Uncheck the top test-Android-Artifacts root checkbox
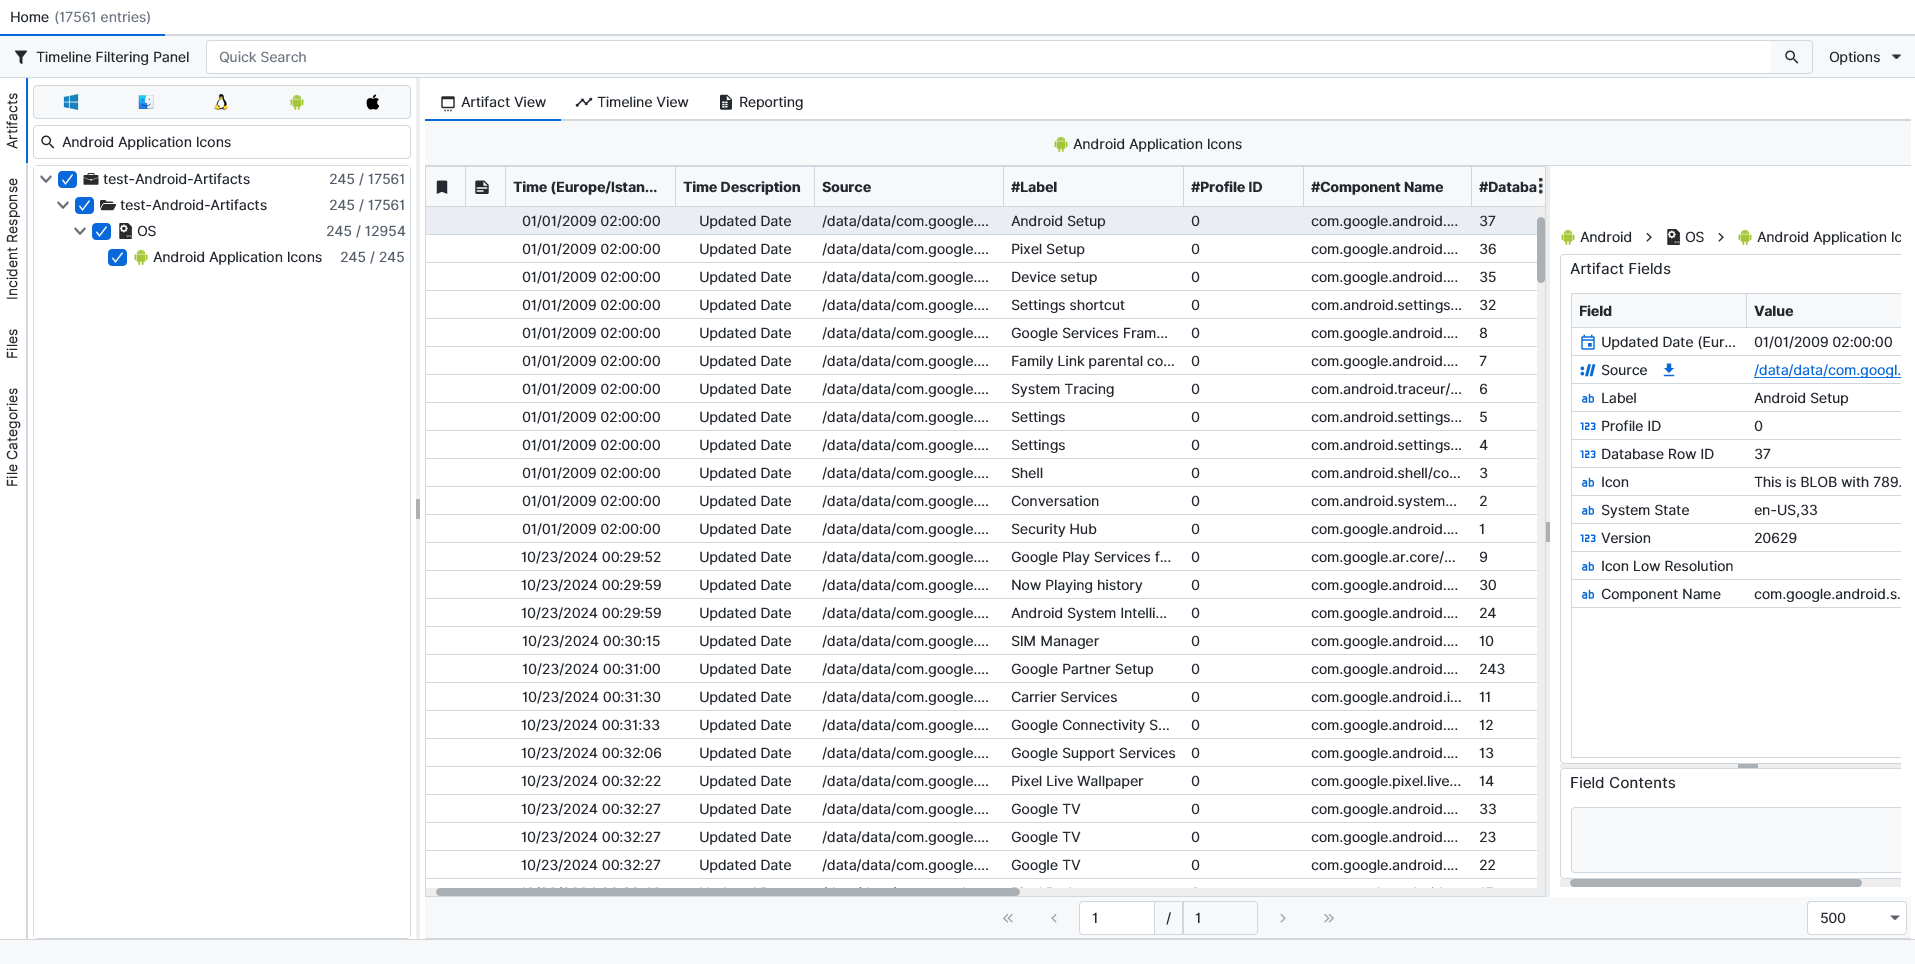Screen dimensions: 1915x964 pyautogui.click(x=68, y=179)
